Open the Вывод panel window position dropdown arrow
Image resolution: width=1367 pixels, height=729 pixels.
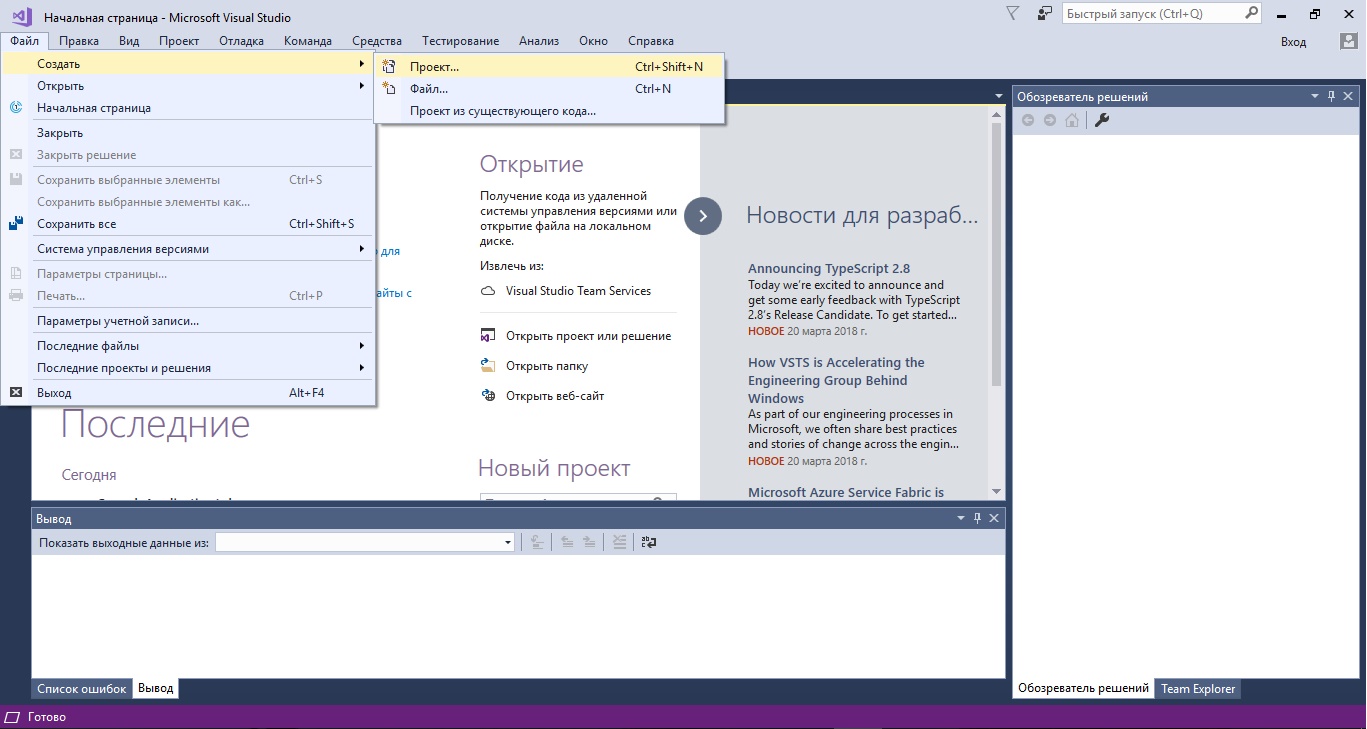point(961,519)
